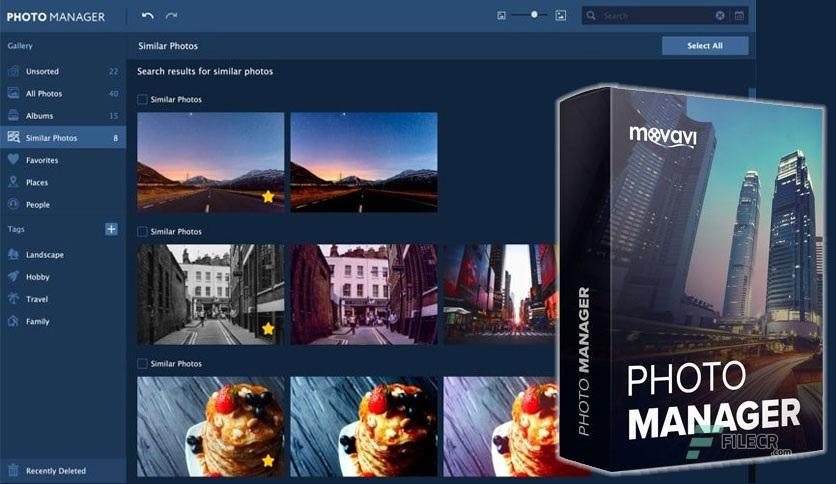
Task: Open Albums in the sidebar
Action: 63,116
